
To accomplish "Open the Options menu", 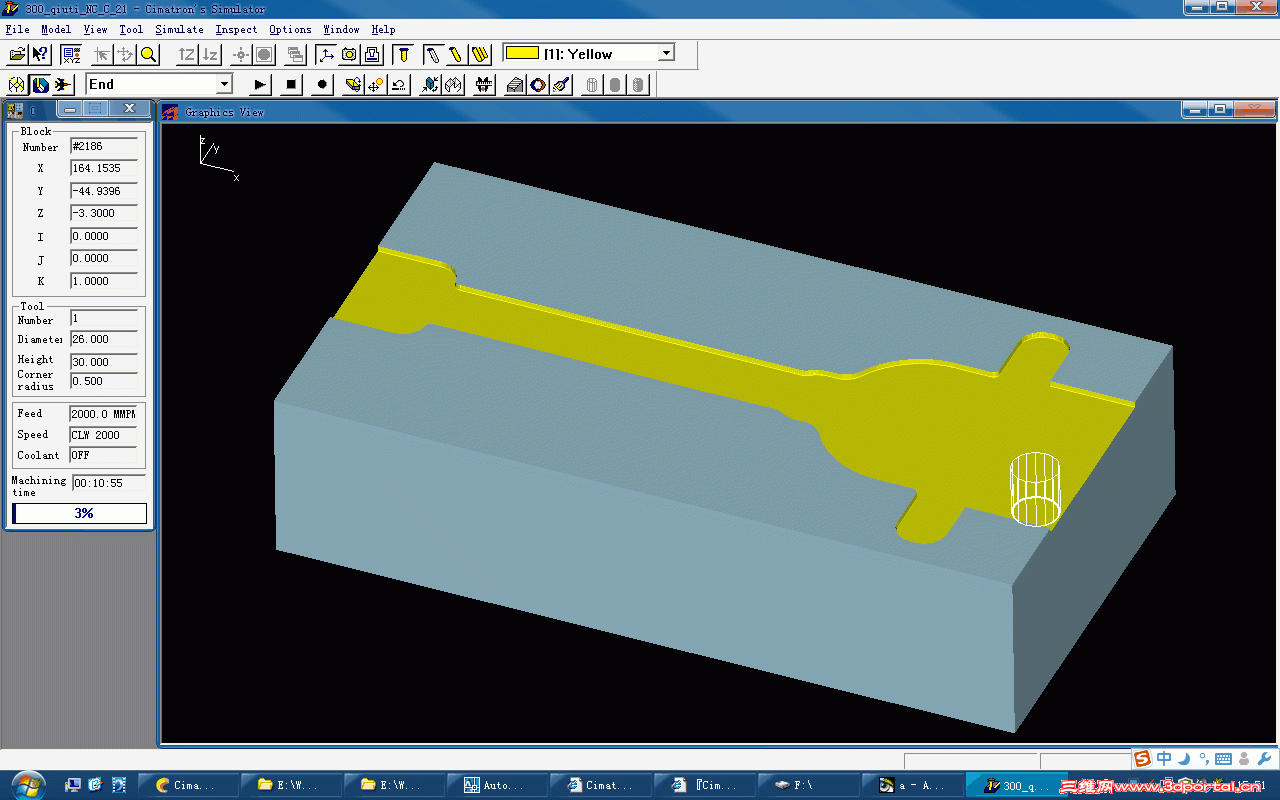I will (290, 30).
